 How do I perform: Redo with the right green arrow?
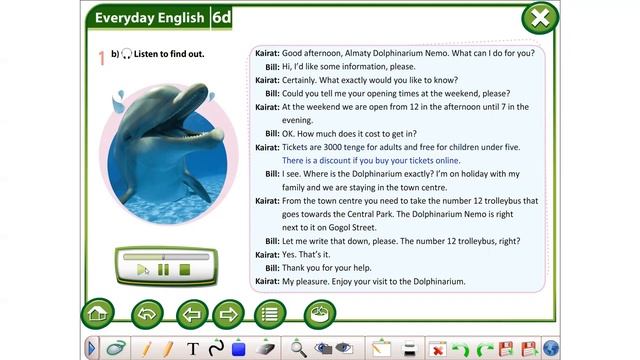[484, 350]
